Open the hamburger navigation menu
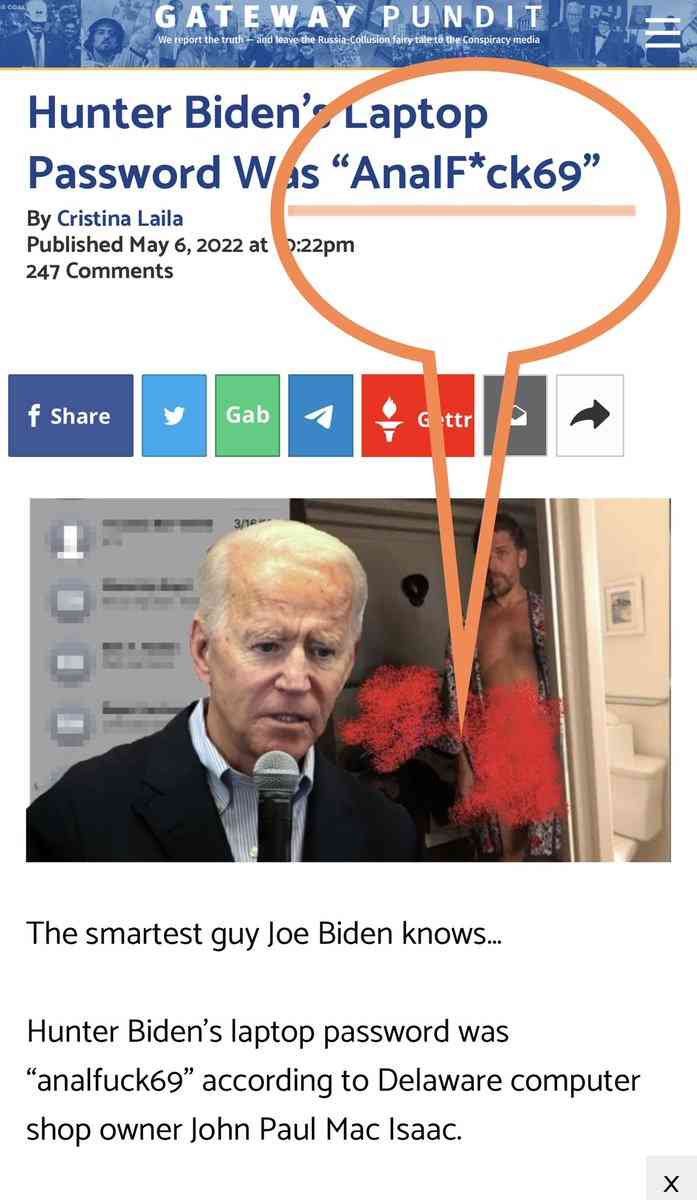Viewport: 697px width, 1200px height. click(662, 34)
